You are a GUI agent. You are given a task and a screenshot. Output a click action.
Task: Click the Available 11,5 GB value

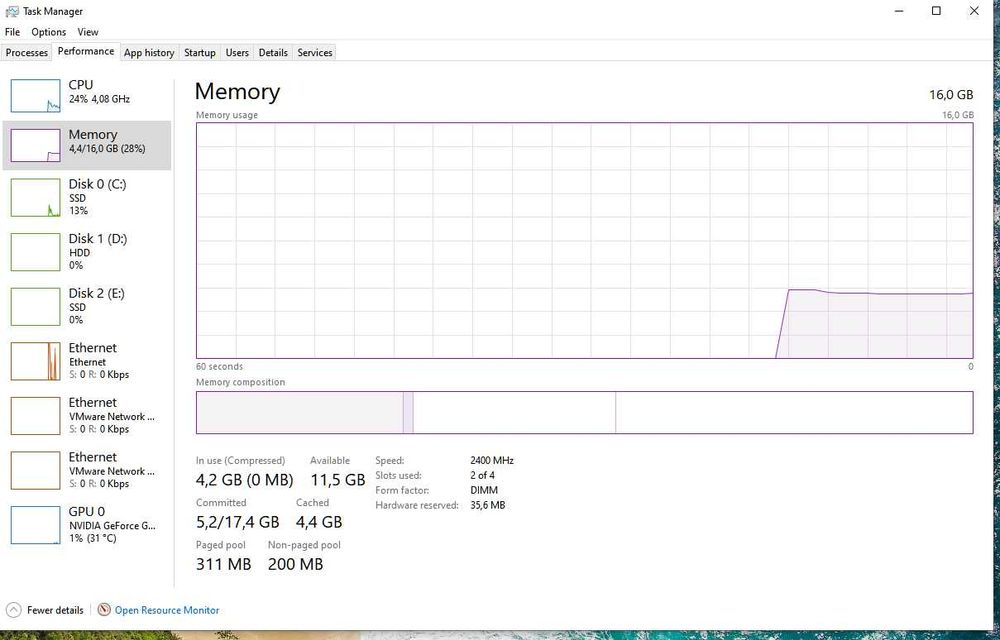point(338,480)
